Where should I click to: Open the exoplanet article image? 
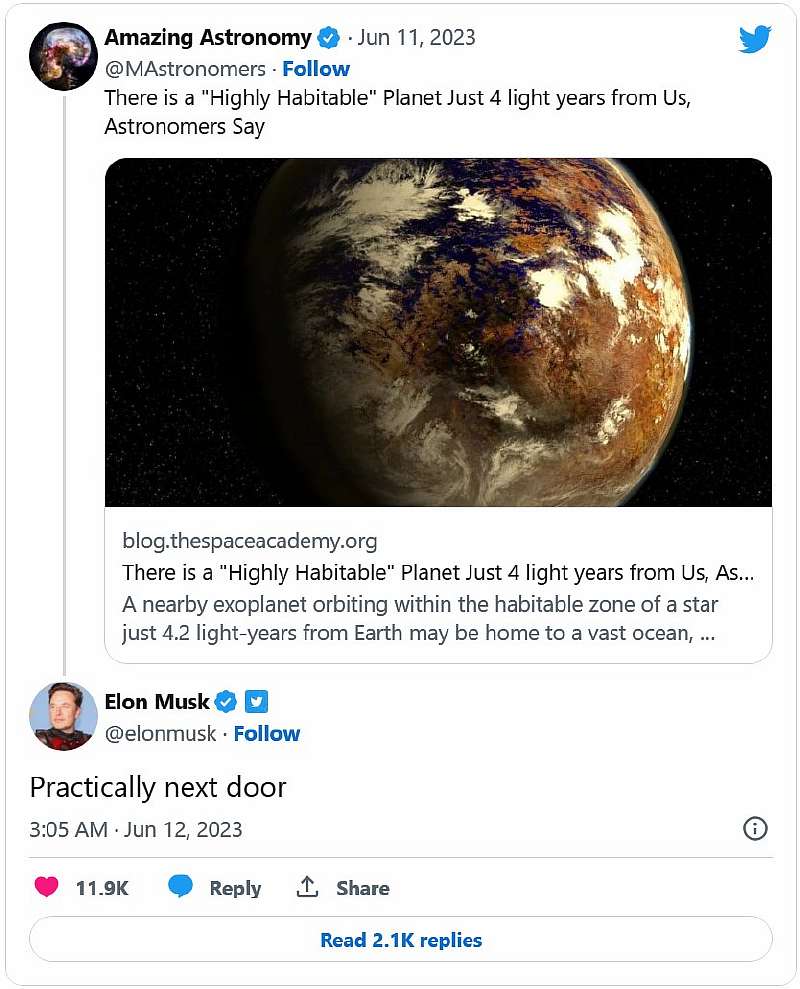point(438,332)
